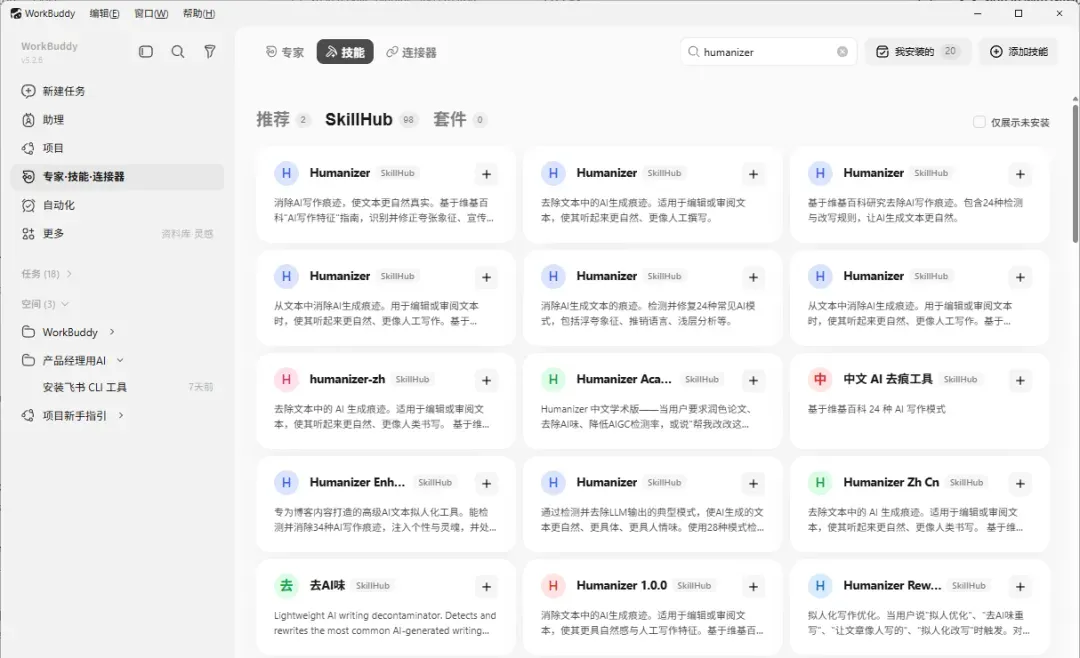This screenshot has width=1080, height=658.
Task: Click the vertical scrollbar of skill list
Action: (1075, 169)
